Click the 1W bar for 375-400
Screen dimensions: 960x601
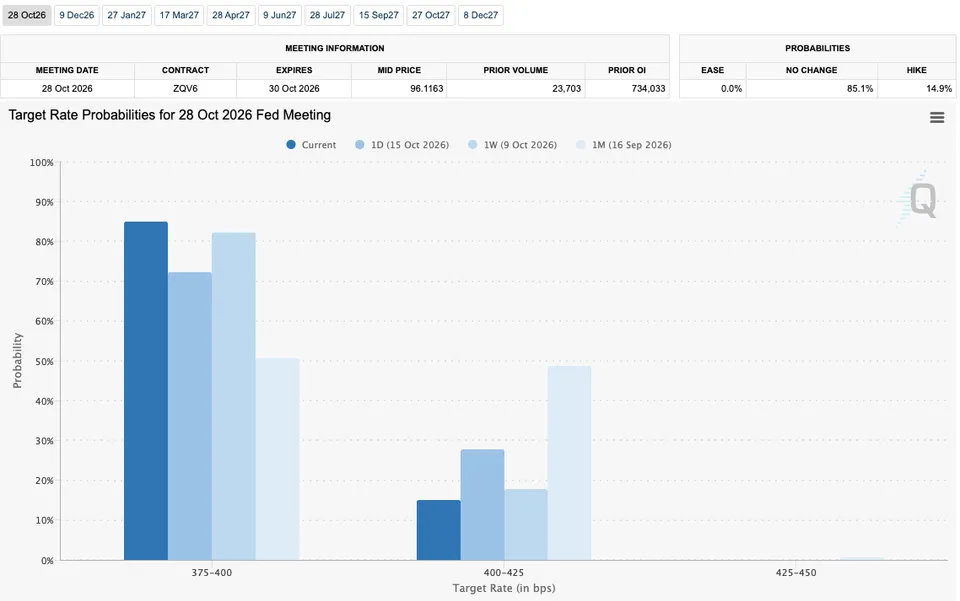click(234, 397)
